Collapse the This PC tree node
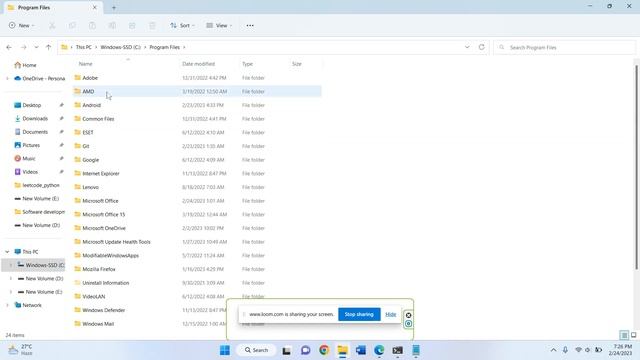The image size is (640, 360). 7,252
